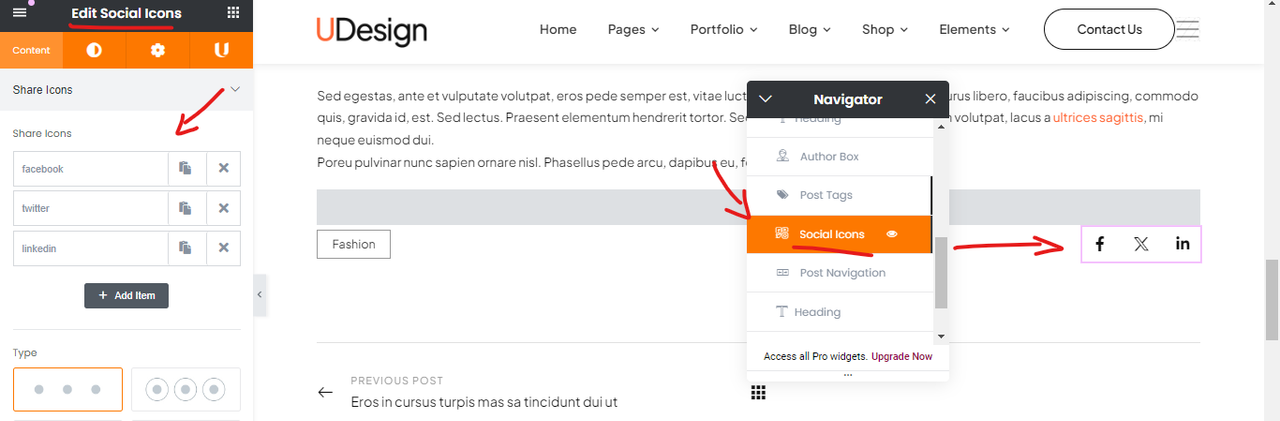
Task: Remove the facebook item
Action: (x=224, y=169)
